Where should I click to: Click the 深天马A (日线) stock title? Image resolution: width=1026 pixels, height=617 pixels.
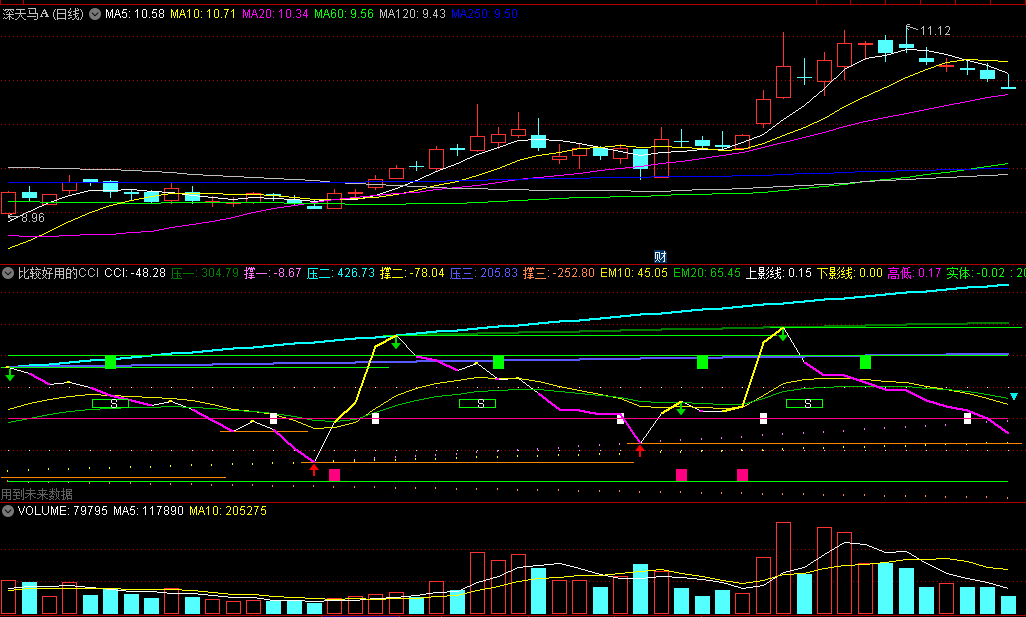point(43,14)
